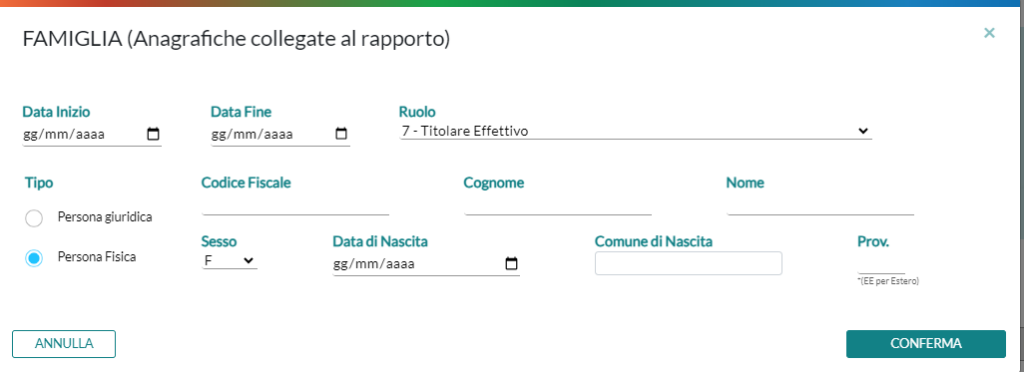Click the ANNULLA button
Viewport: 1024px width, 372px height.
(x=64, y=344)
